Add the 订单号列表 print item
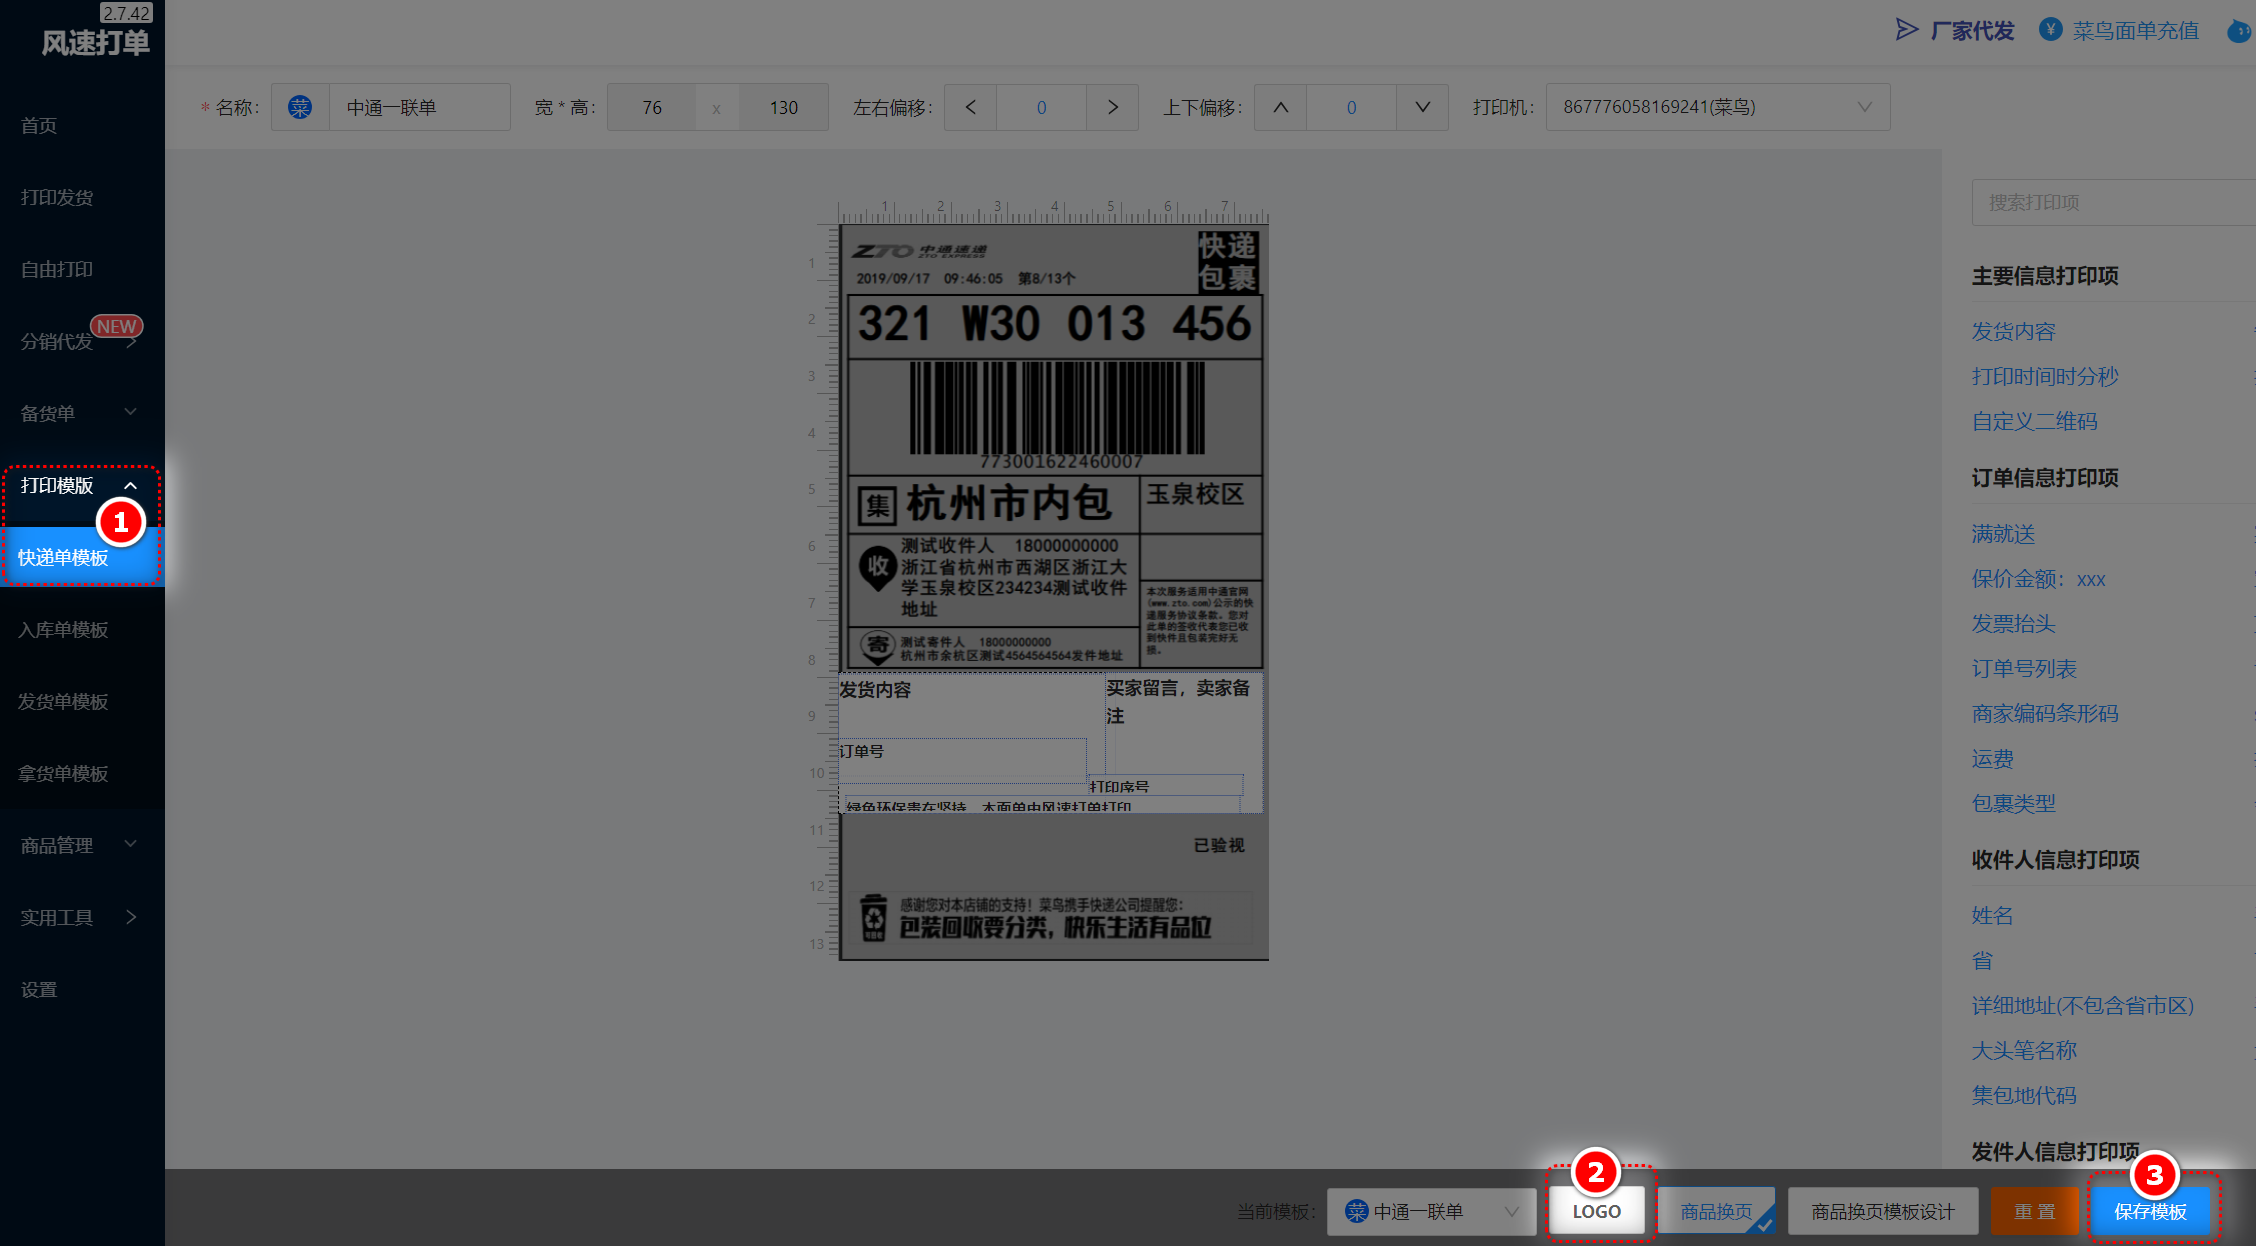Screen dimensions: 2256x1246 coord(2024,668)
